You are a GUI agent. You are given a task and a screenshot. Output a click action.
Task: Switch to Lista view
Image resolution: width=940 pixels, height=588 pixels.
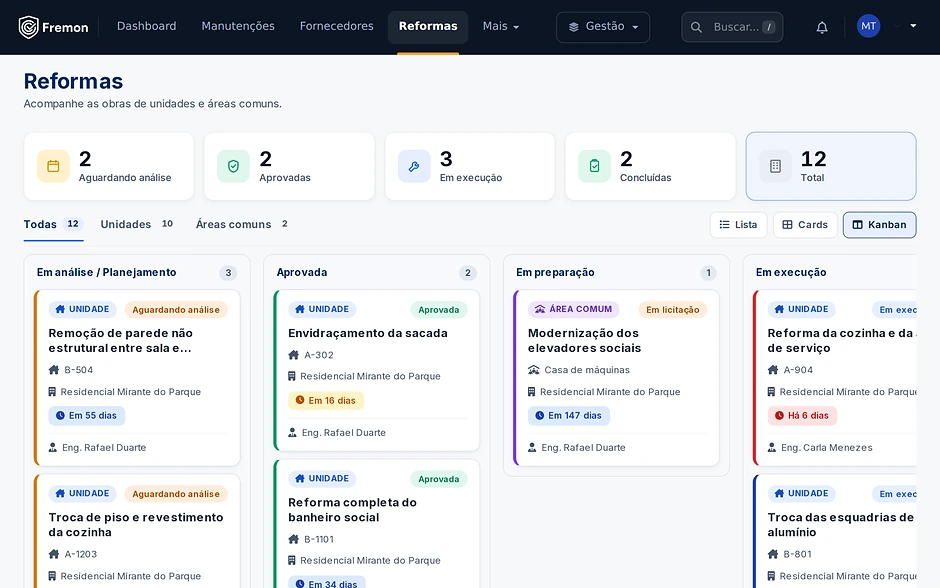pyautogui.click(x=739, y=225)
